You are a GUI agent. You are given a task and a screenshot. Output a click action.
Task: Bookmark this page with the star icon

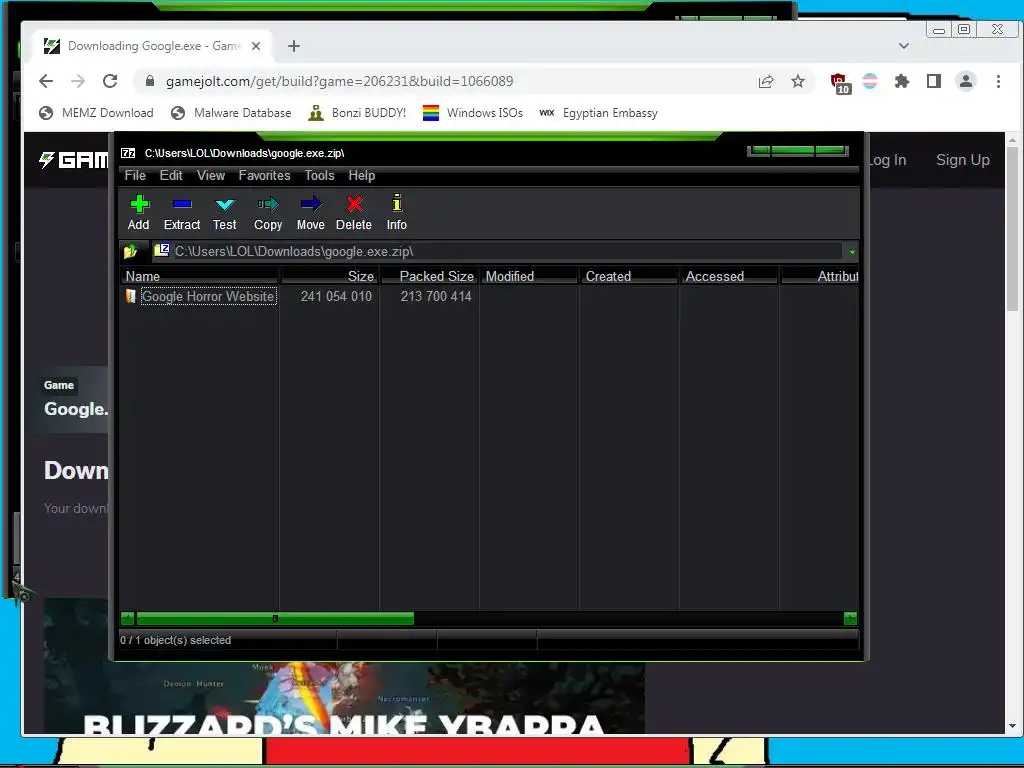tap(797, 81)
